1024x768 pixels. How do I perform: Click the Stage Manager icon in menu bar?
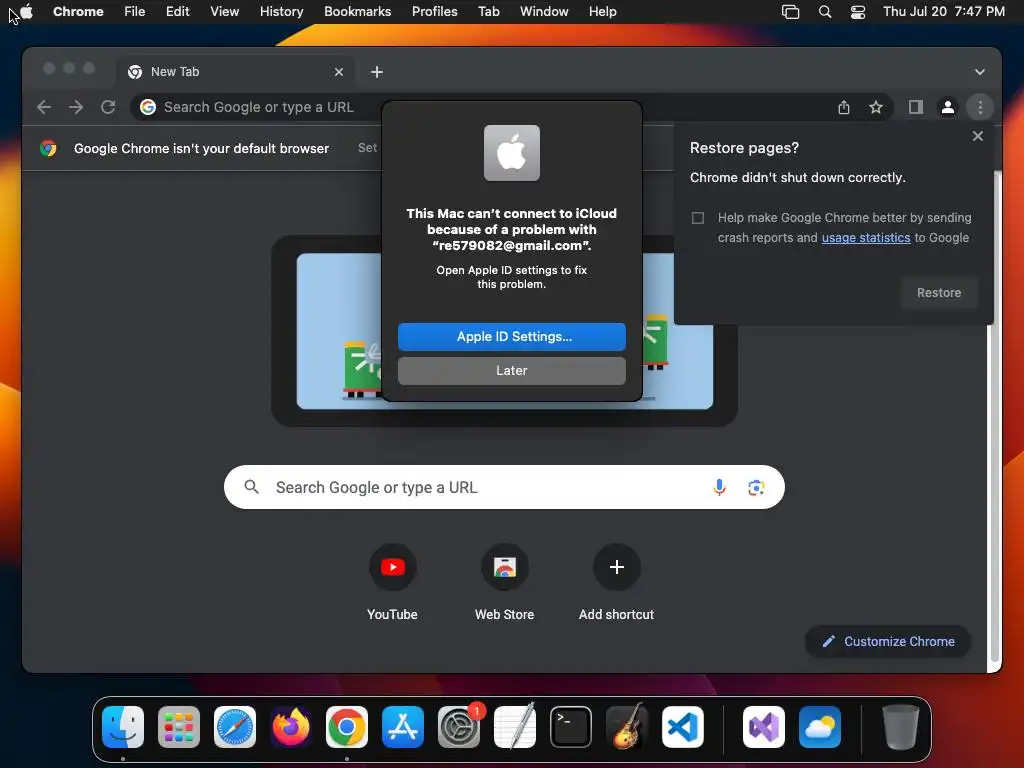point(790,12)
